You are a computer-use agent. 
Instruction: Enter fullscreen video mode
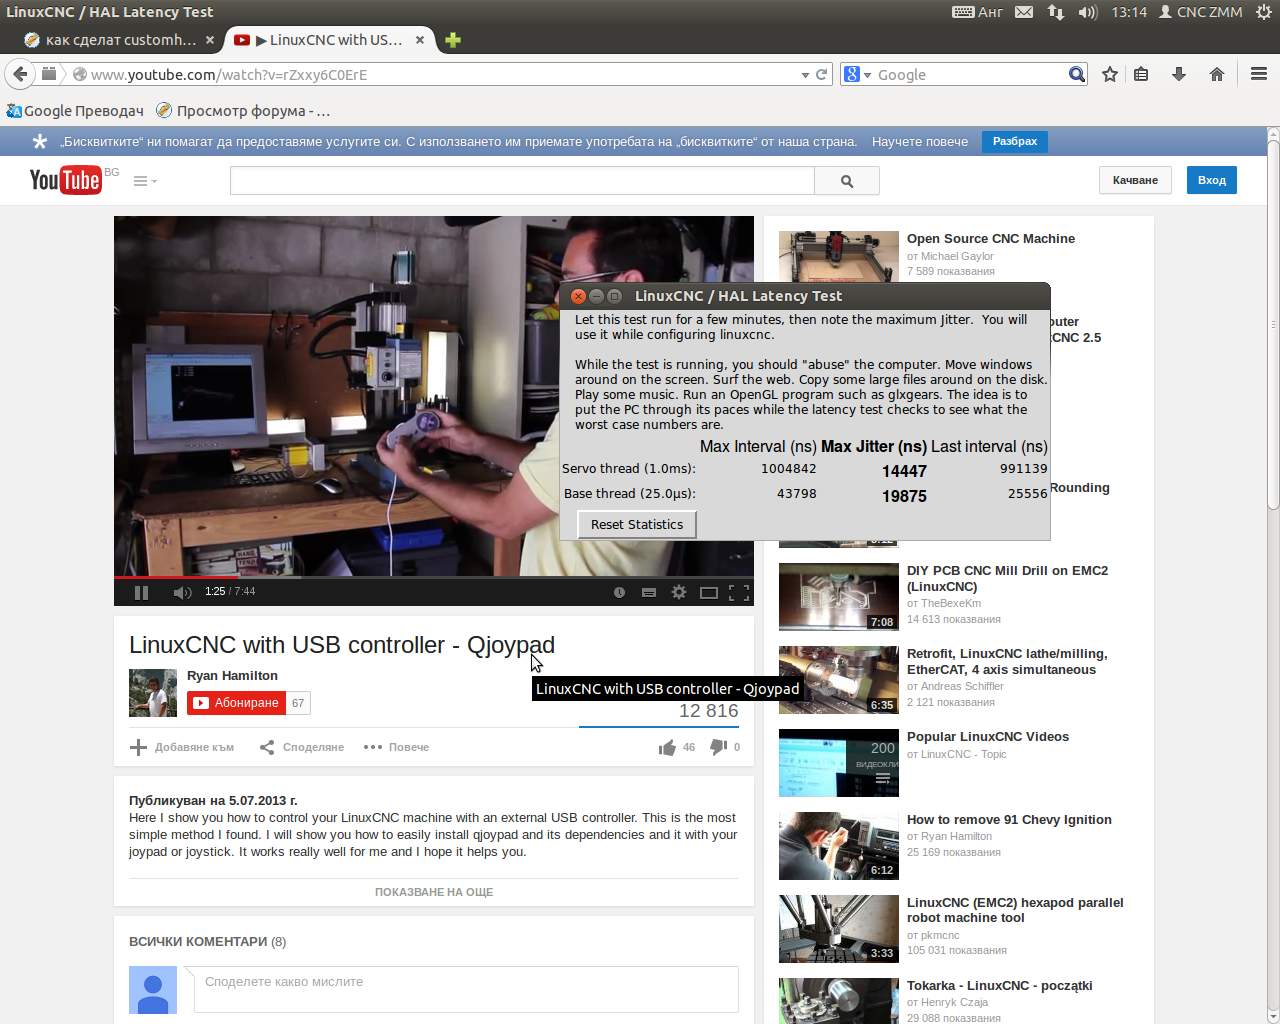(739, 592)
